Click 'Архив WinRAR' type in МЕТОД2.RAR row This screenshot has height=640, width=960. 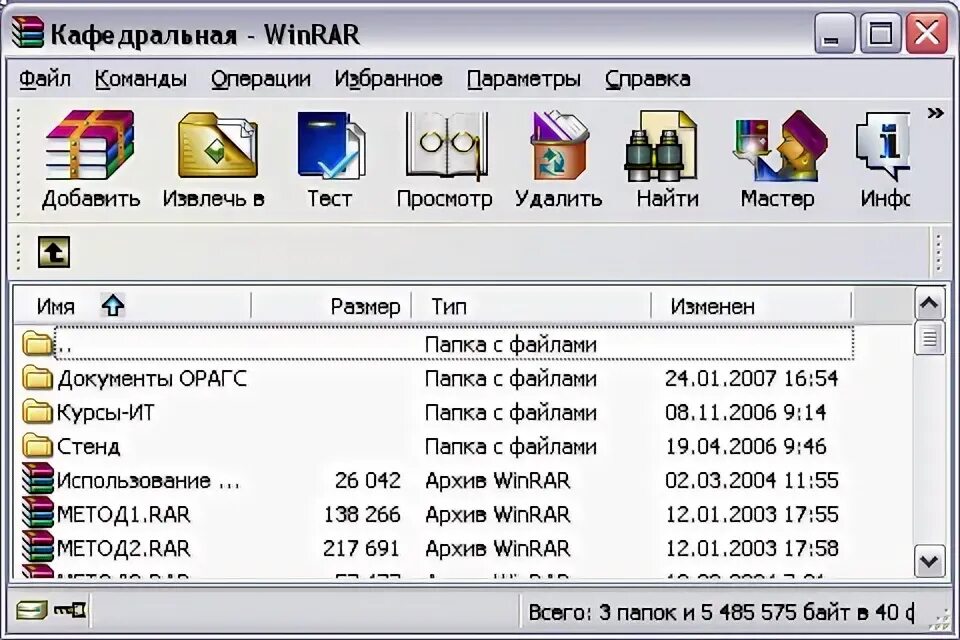coord(497,548)
